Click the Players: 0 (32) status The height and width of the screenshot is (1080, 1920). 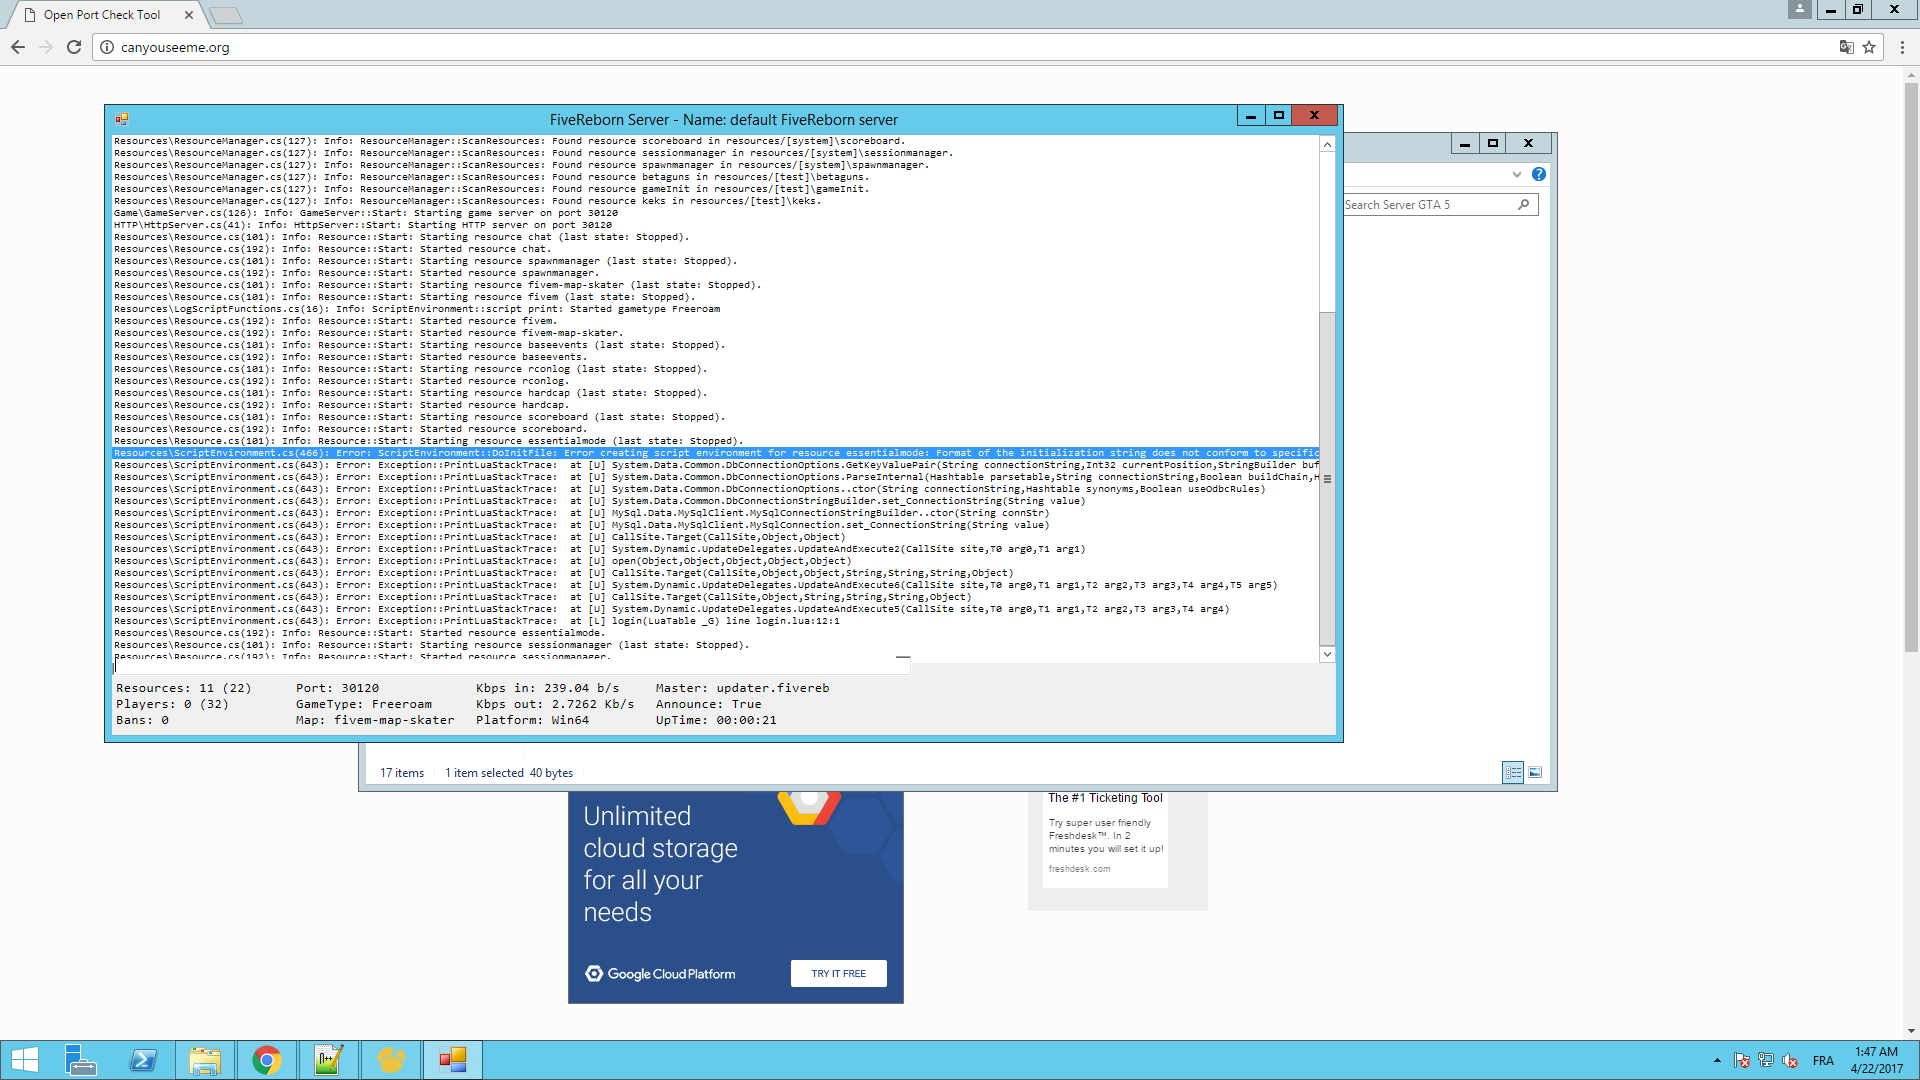[172, 704]
